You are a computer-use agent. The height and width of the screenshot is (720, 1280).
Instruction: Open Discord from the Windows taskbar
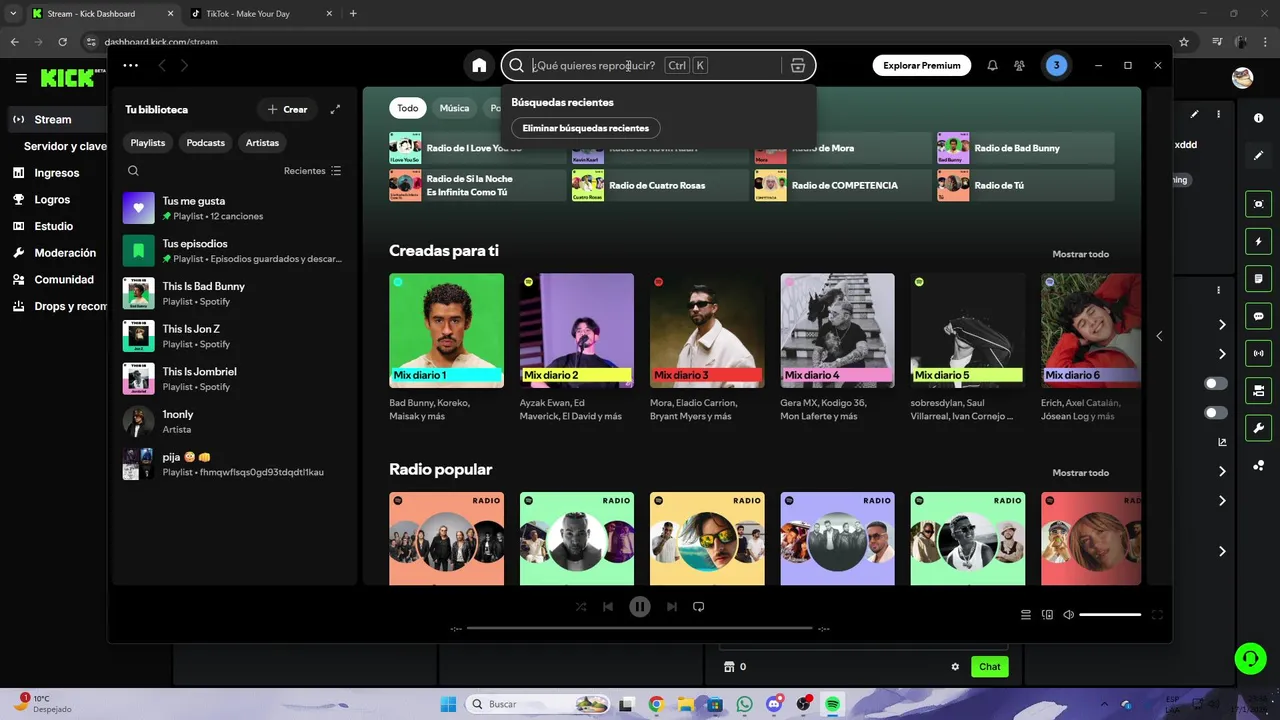click(773, 704)
